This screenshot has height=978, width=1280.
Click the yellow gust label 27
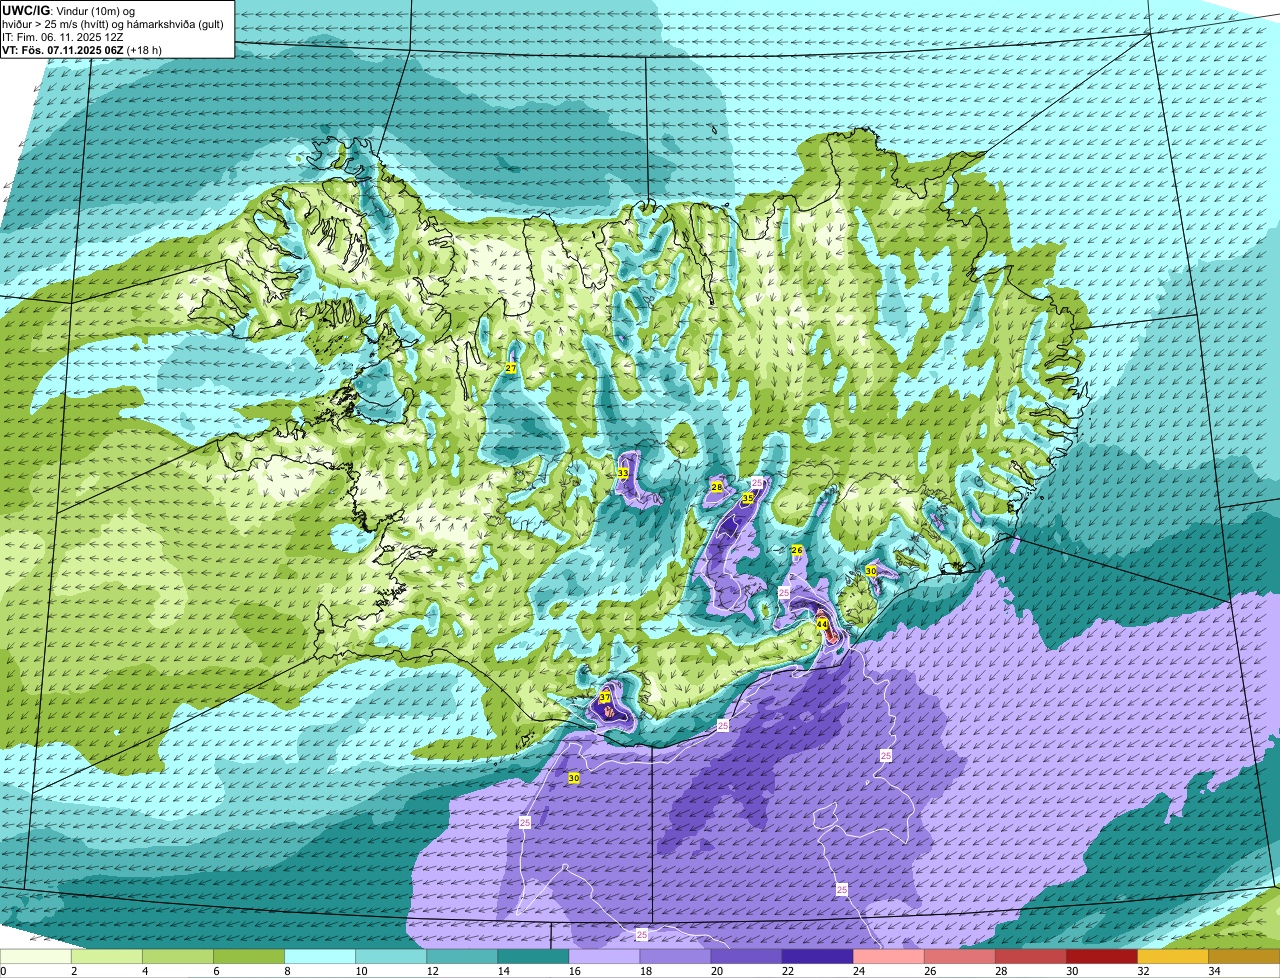click(511, 369)
